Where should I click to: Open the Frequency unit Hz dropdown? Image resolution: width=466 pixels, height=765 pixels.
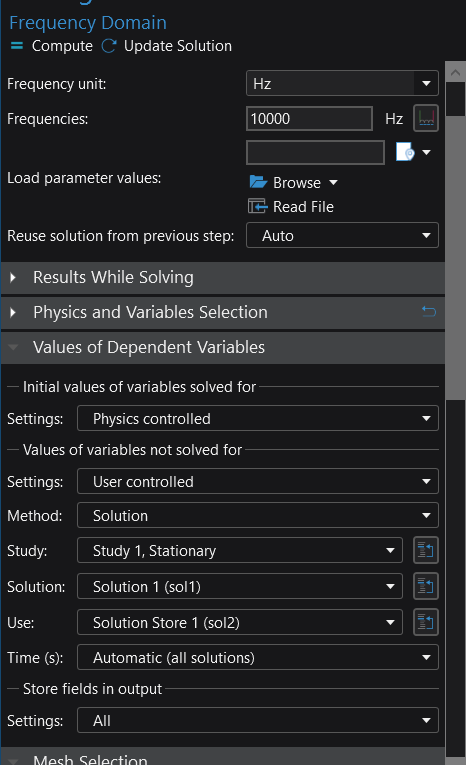(343, 83)
